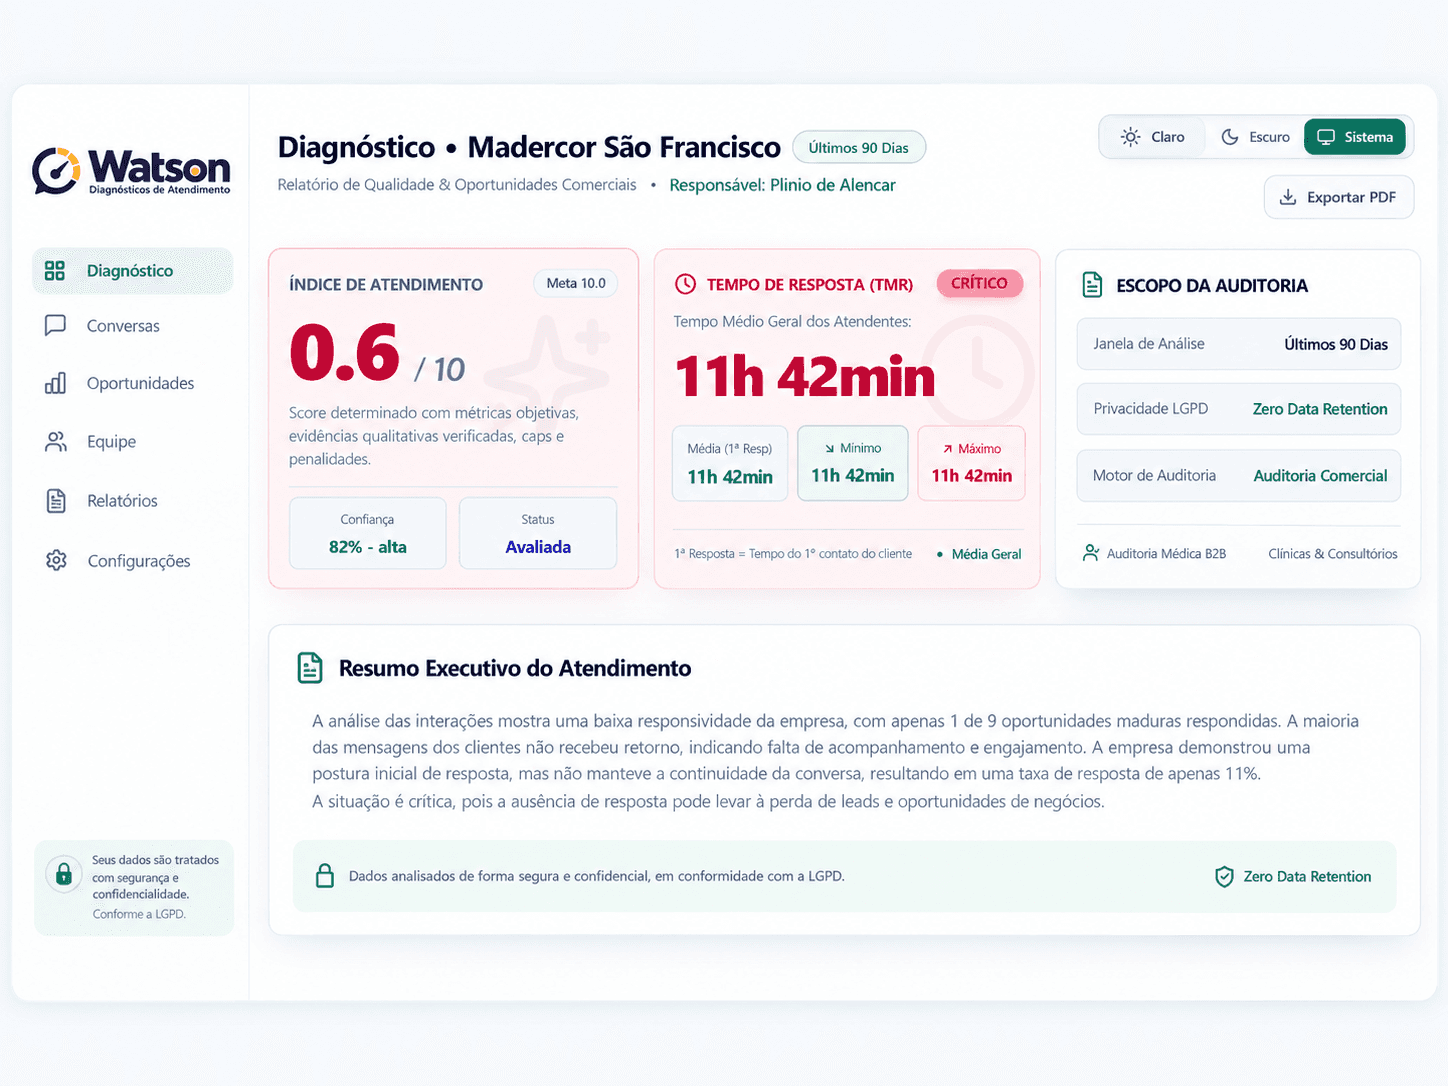Click the Oportunidades bar chart icon

click(x=56, y=383)
